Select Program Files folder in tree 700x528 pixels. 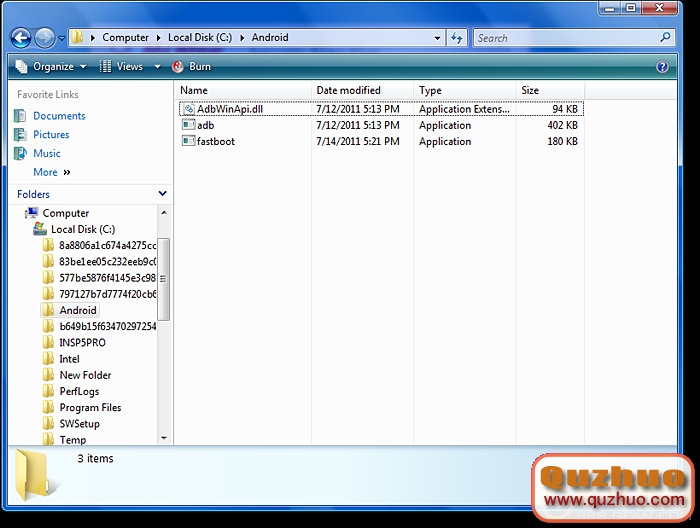(x=90, y=407)
